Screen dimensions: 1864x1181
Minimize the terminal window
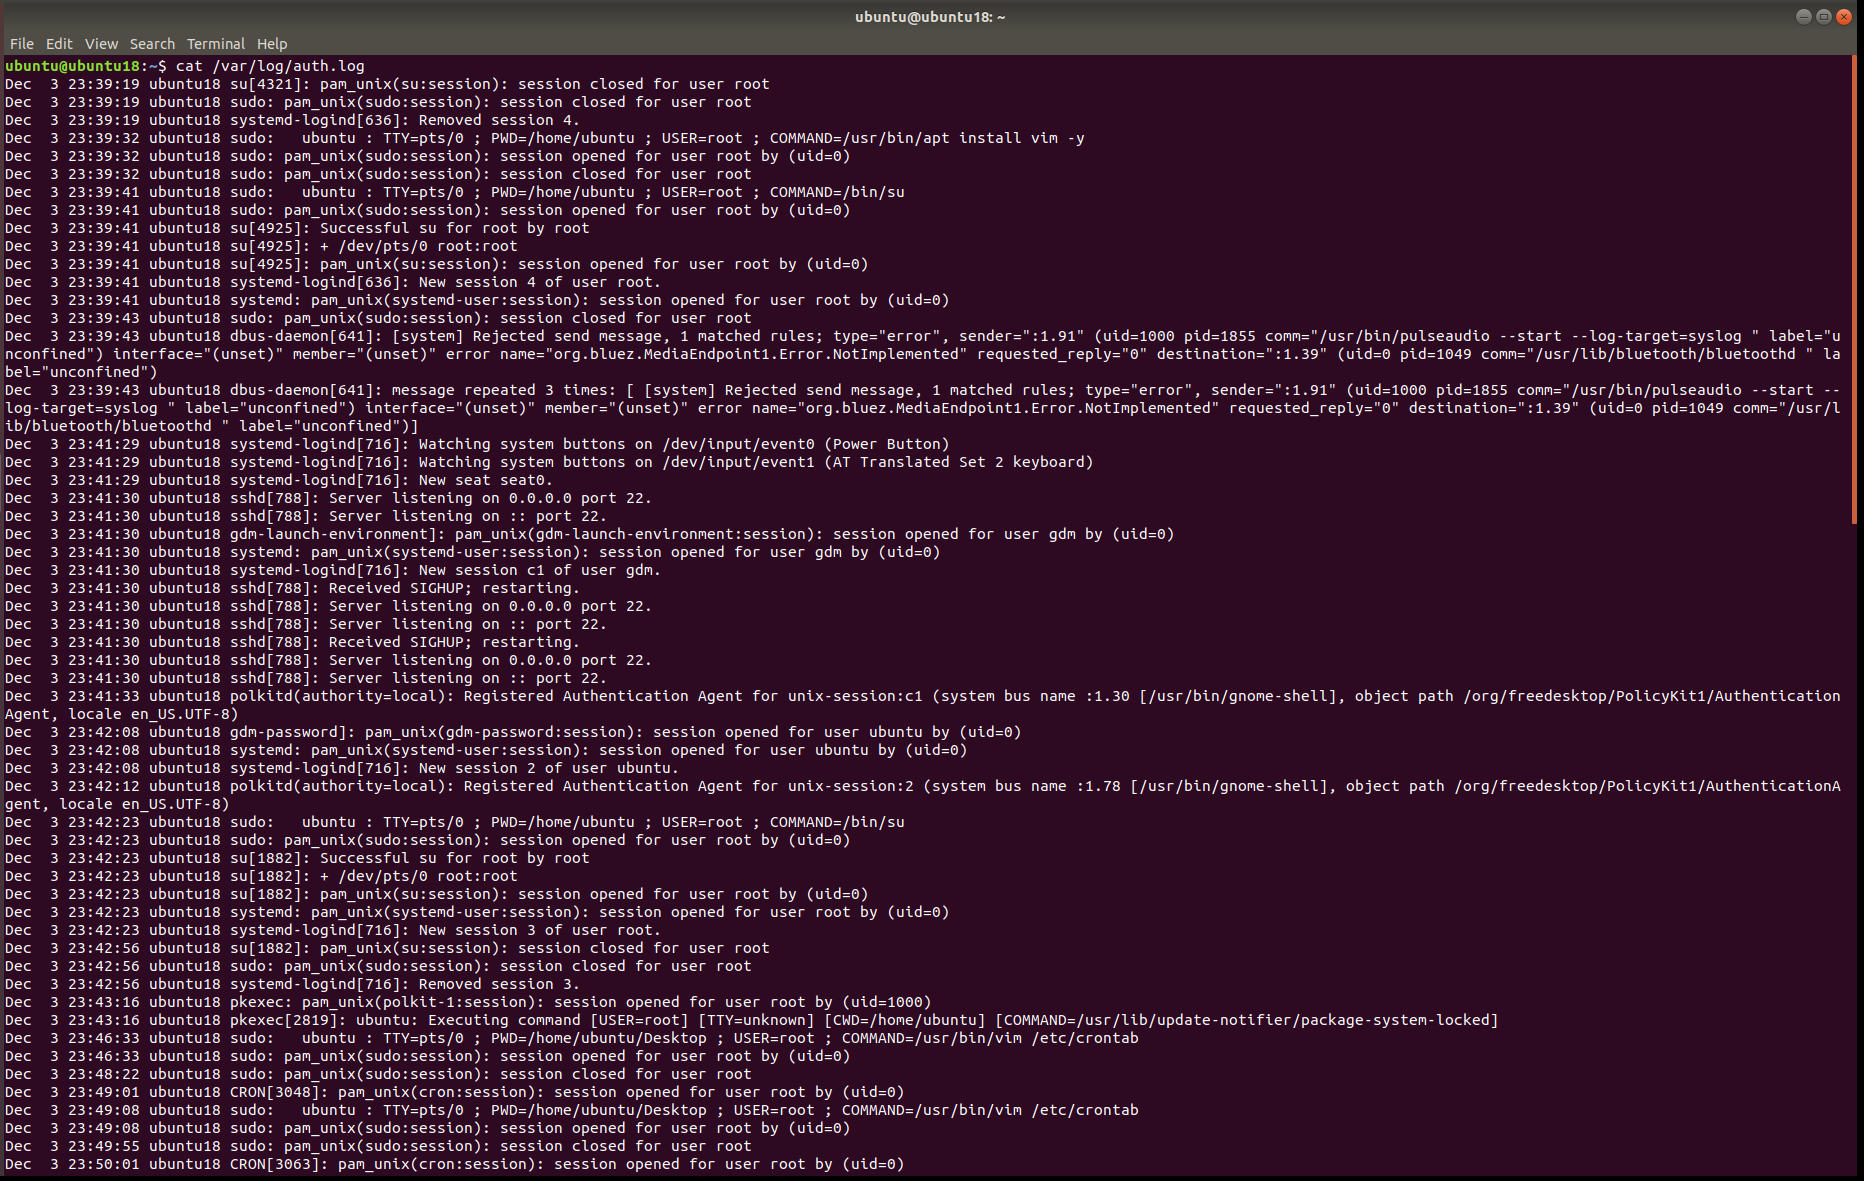pos(1803,17)
